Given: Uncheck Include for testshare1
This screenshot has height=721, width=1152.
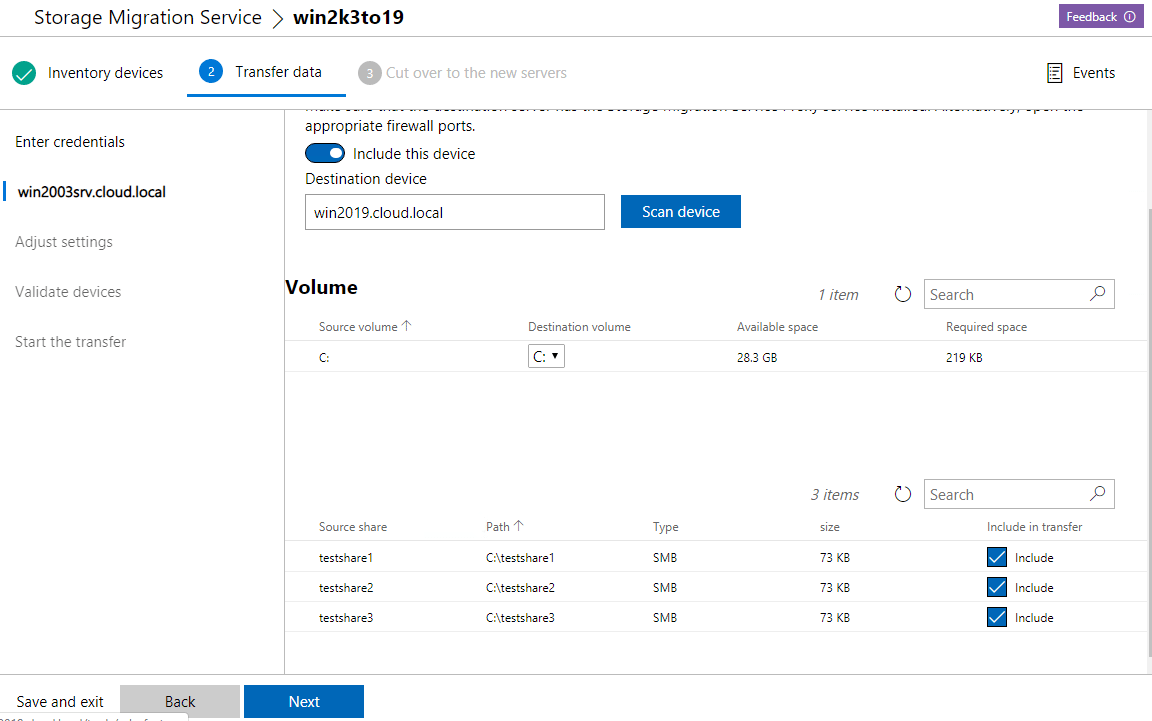Looking at the screenshot, I should coord(996,557).
